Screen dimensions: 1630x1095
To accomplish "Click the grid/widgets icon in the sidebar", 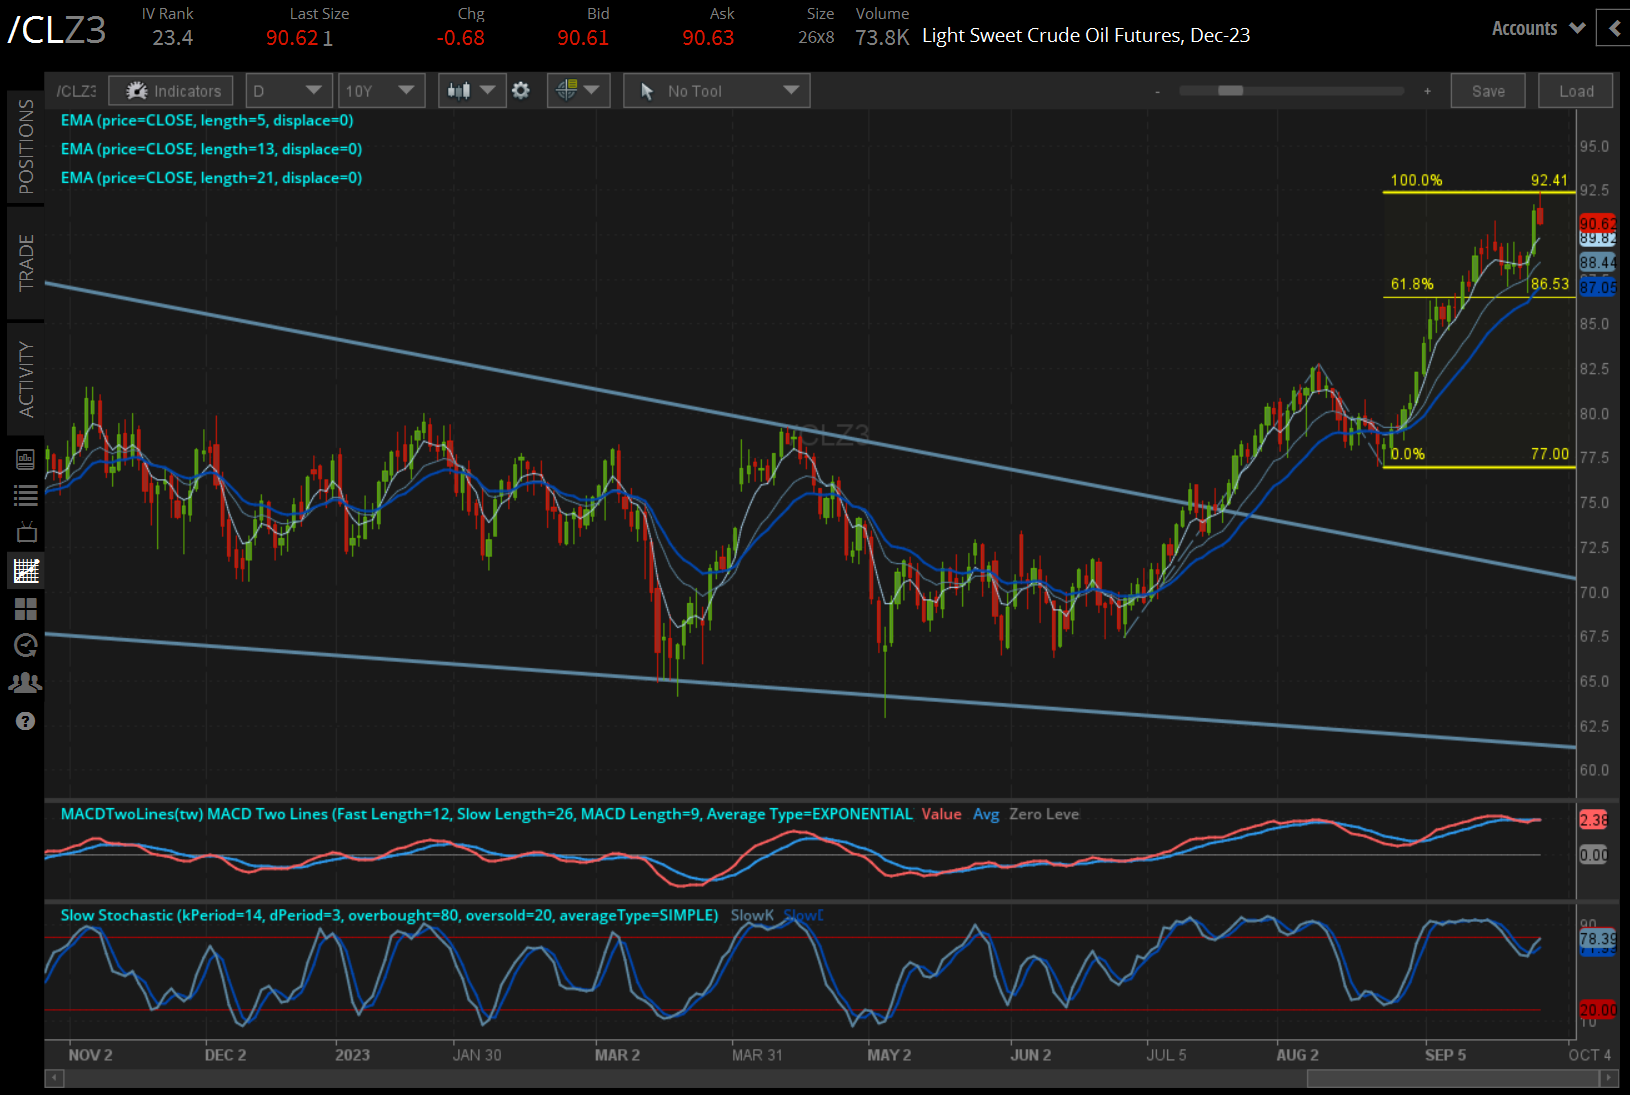I will [26, 608].
